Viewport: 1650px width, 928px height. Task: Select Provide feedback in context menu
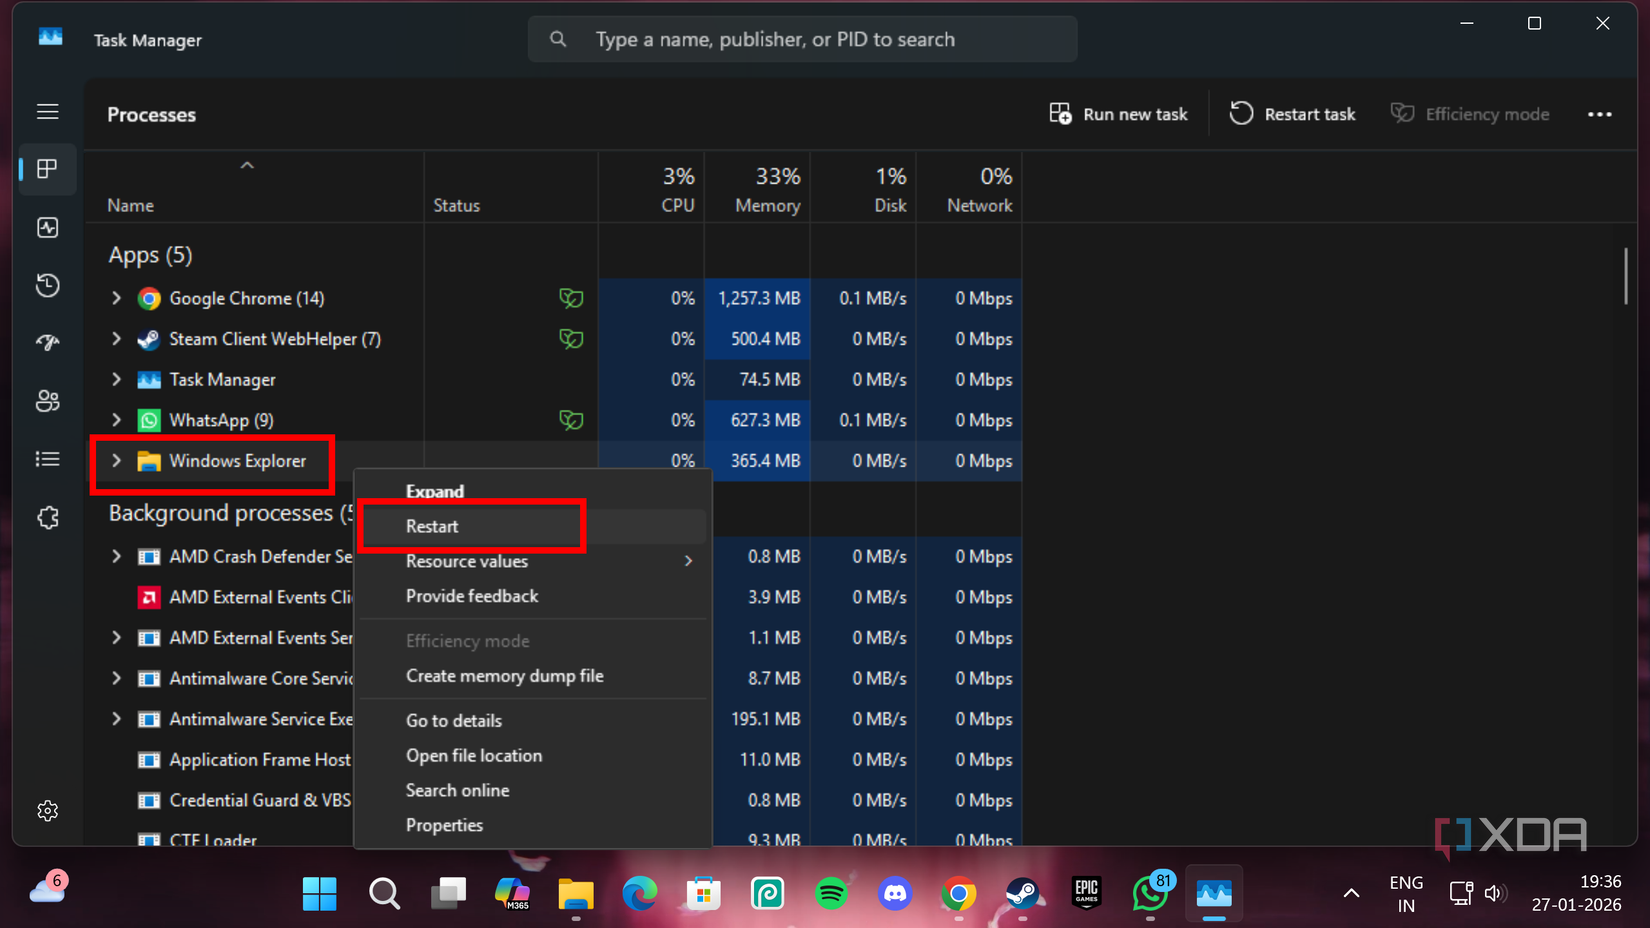tap(532, 596)
